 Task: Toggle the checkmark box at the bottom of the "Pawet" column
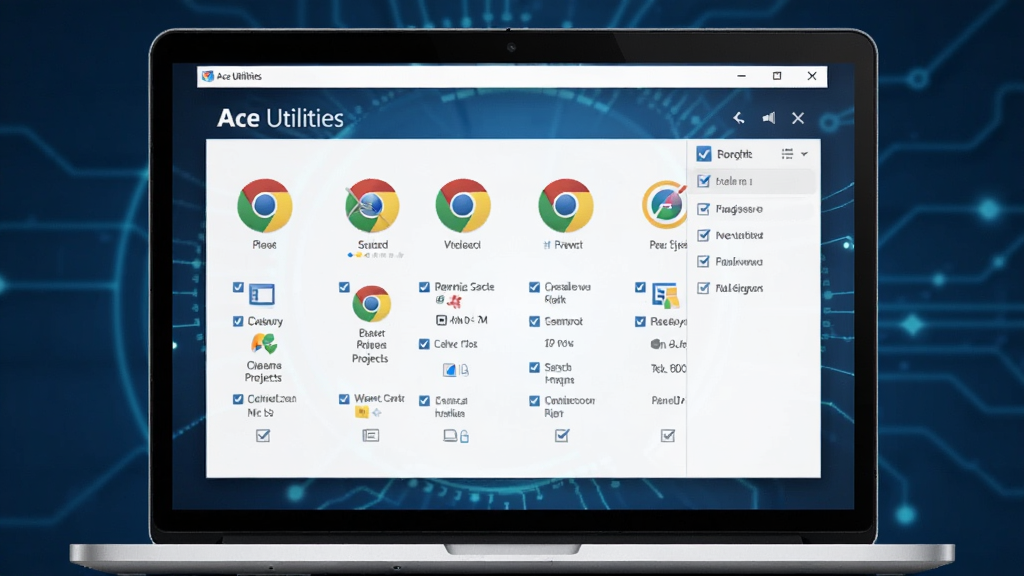tap(562, 436)
